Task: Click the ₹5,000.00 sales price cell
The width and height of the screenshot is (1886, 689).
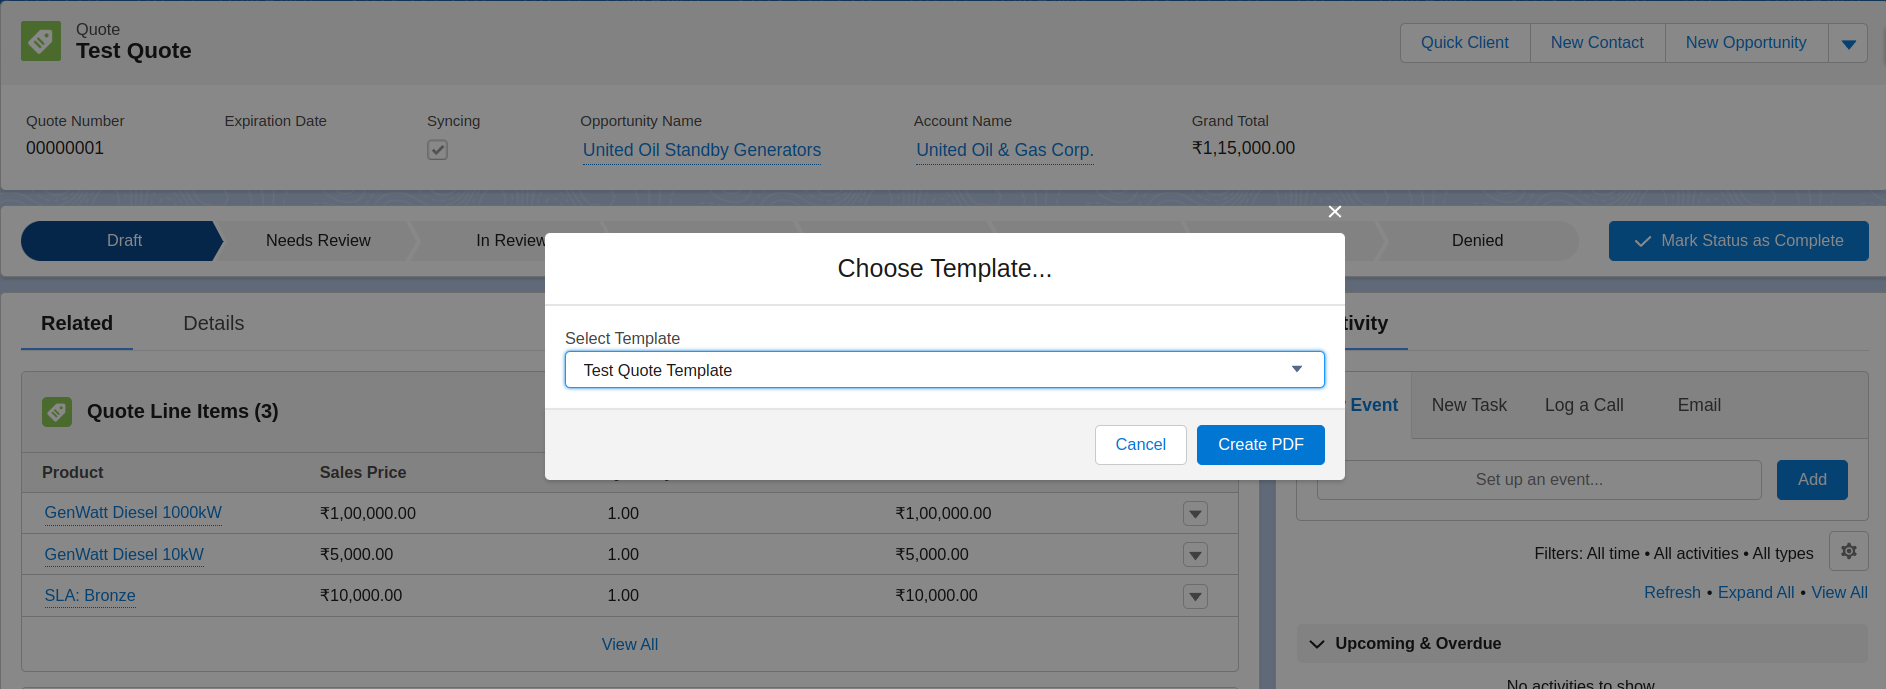Action: (357, 555)
